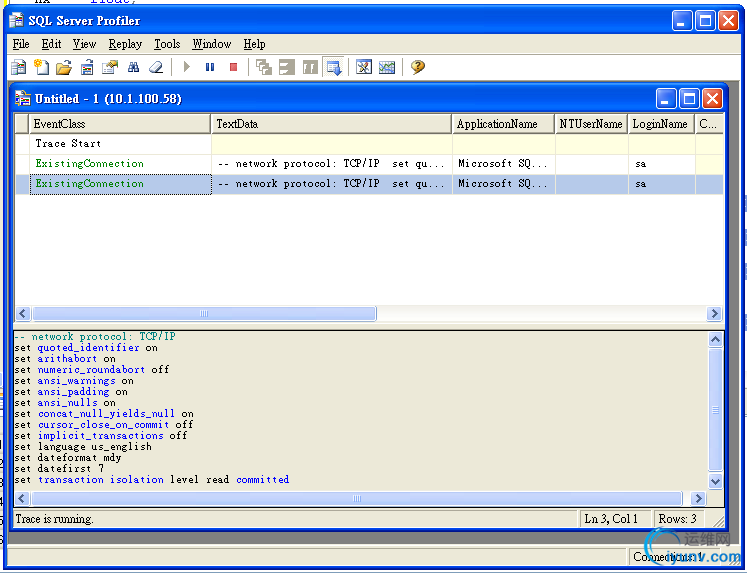Click the detail pane horizontal scrollbar thumb
The image size is (747, 573).
357,498
